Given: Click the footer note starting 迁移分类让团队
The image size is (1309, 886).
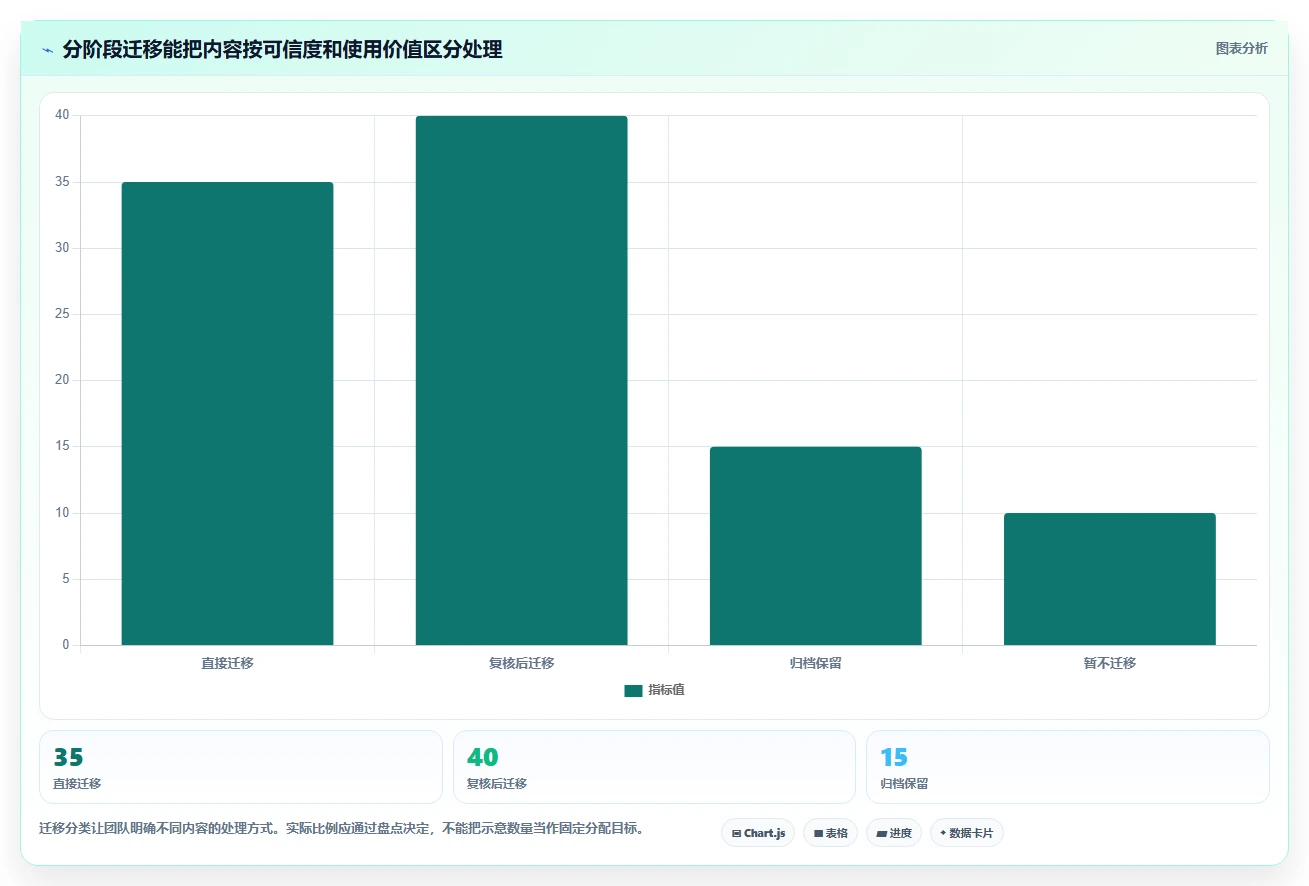Looking at the screenshot, I should pyautogui.click(x=343, y=829).
